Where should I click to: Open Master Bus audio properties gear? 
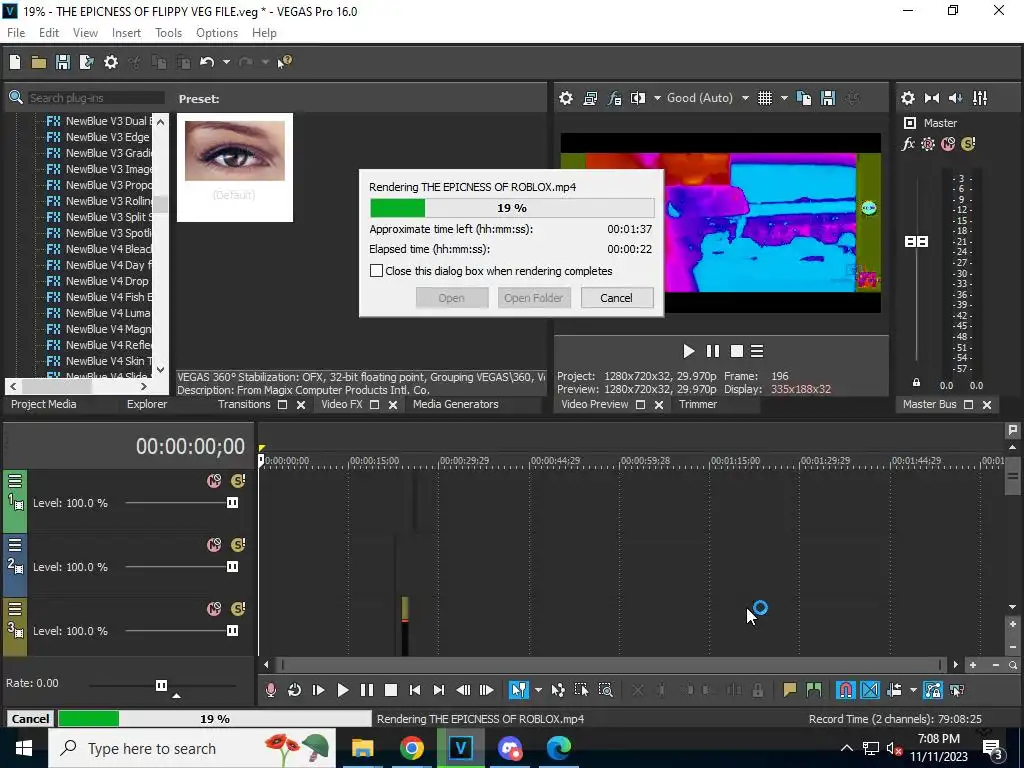click(x=908, y=98)
